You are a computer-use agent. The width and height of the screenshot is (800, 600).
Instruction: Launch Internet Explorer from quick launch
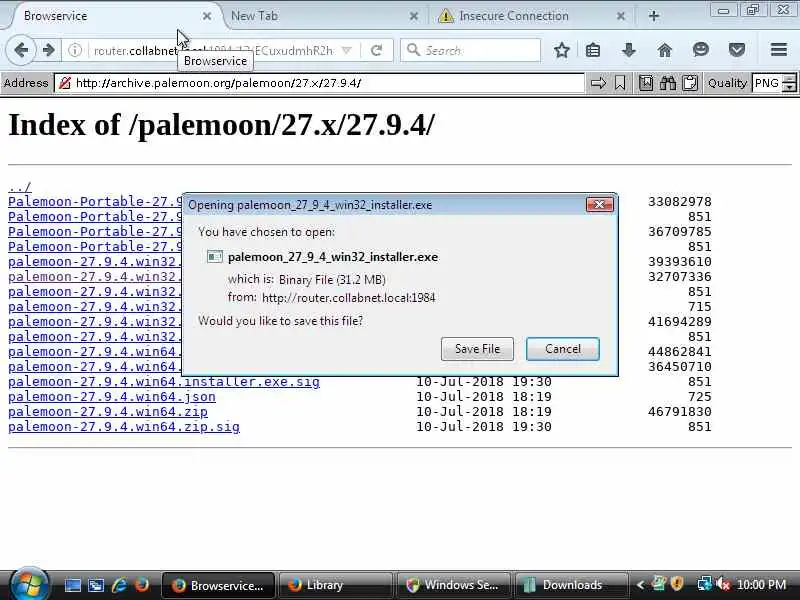[119, 585]
